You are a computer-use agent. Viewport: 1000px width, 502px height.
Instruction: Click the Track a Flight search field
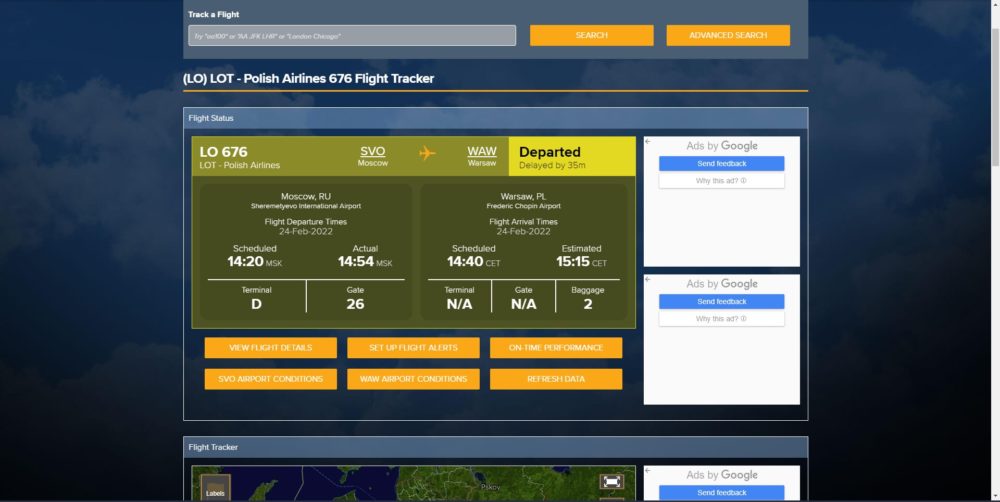352,36
